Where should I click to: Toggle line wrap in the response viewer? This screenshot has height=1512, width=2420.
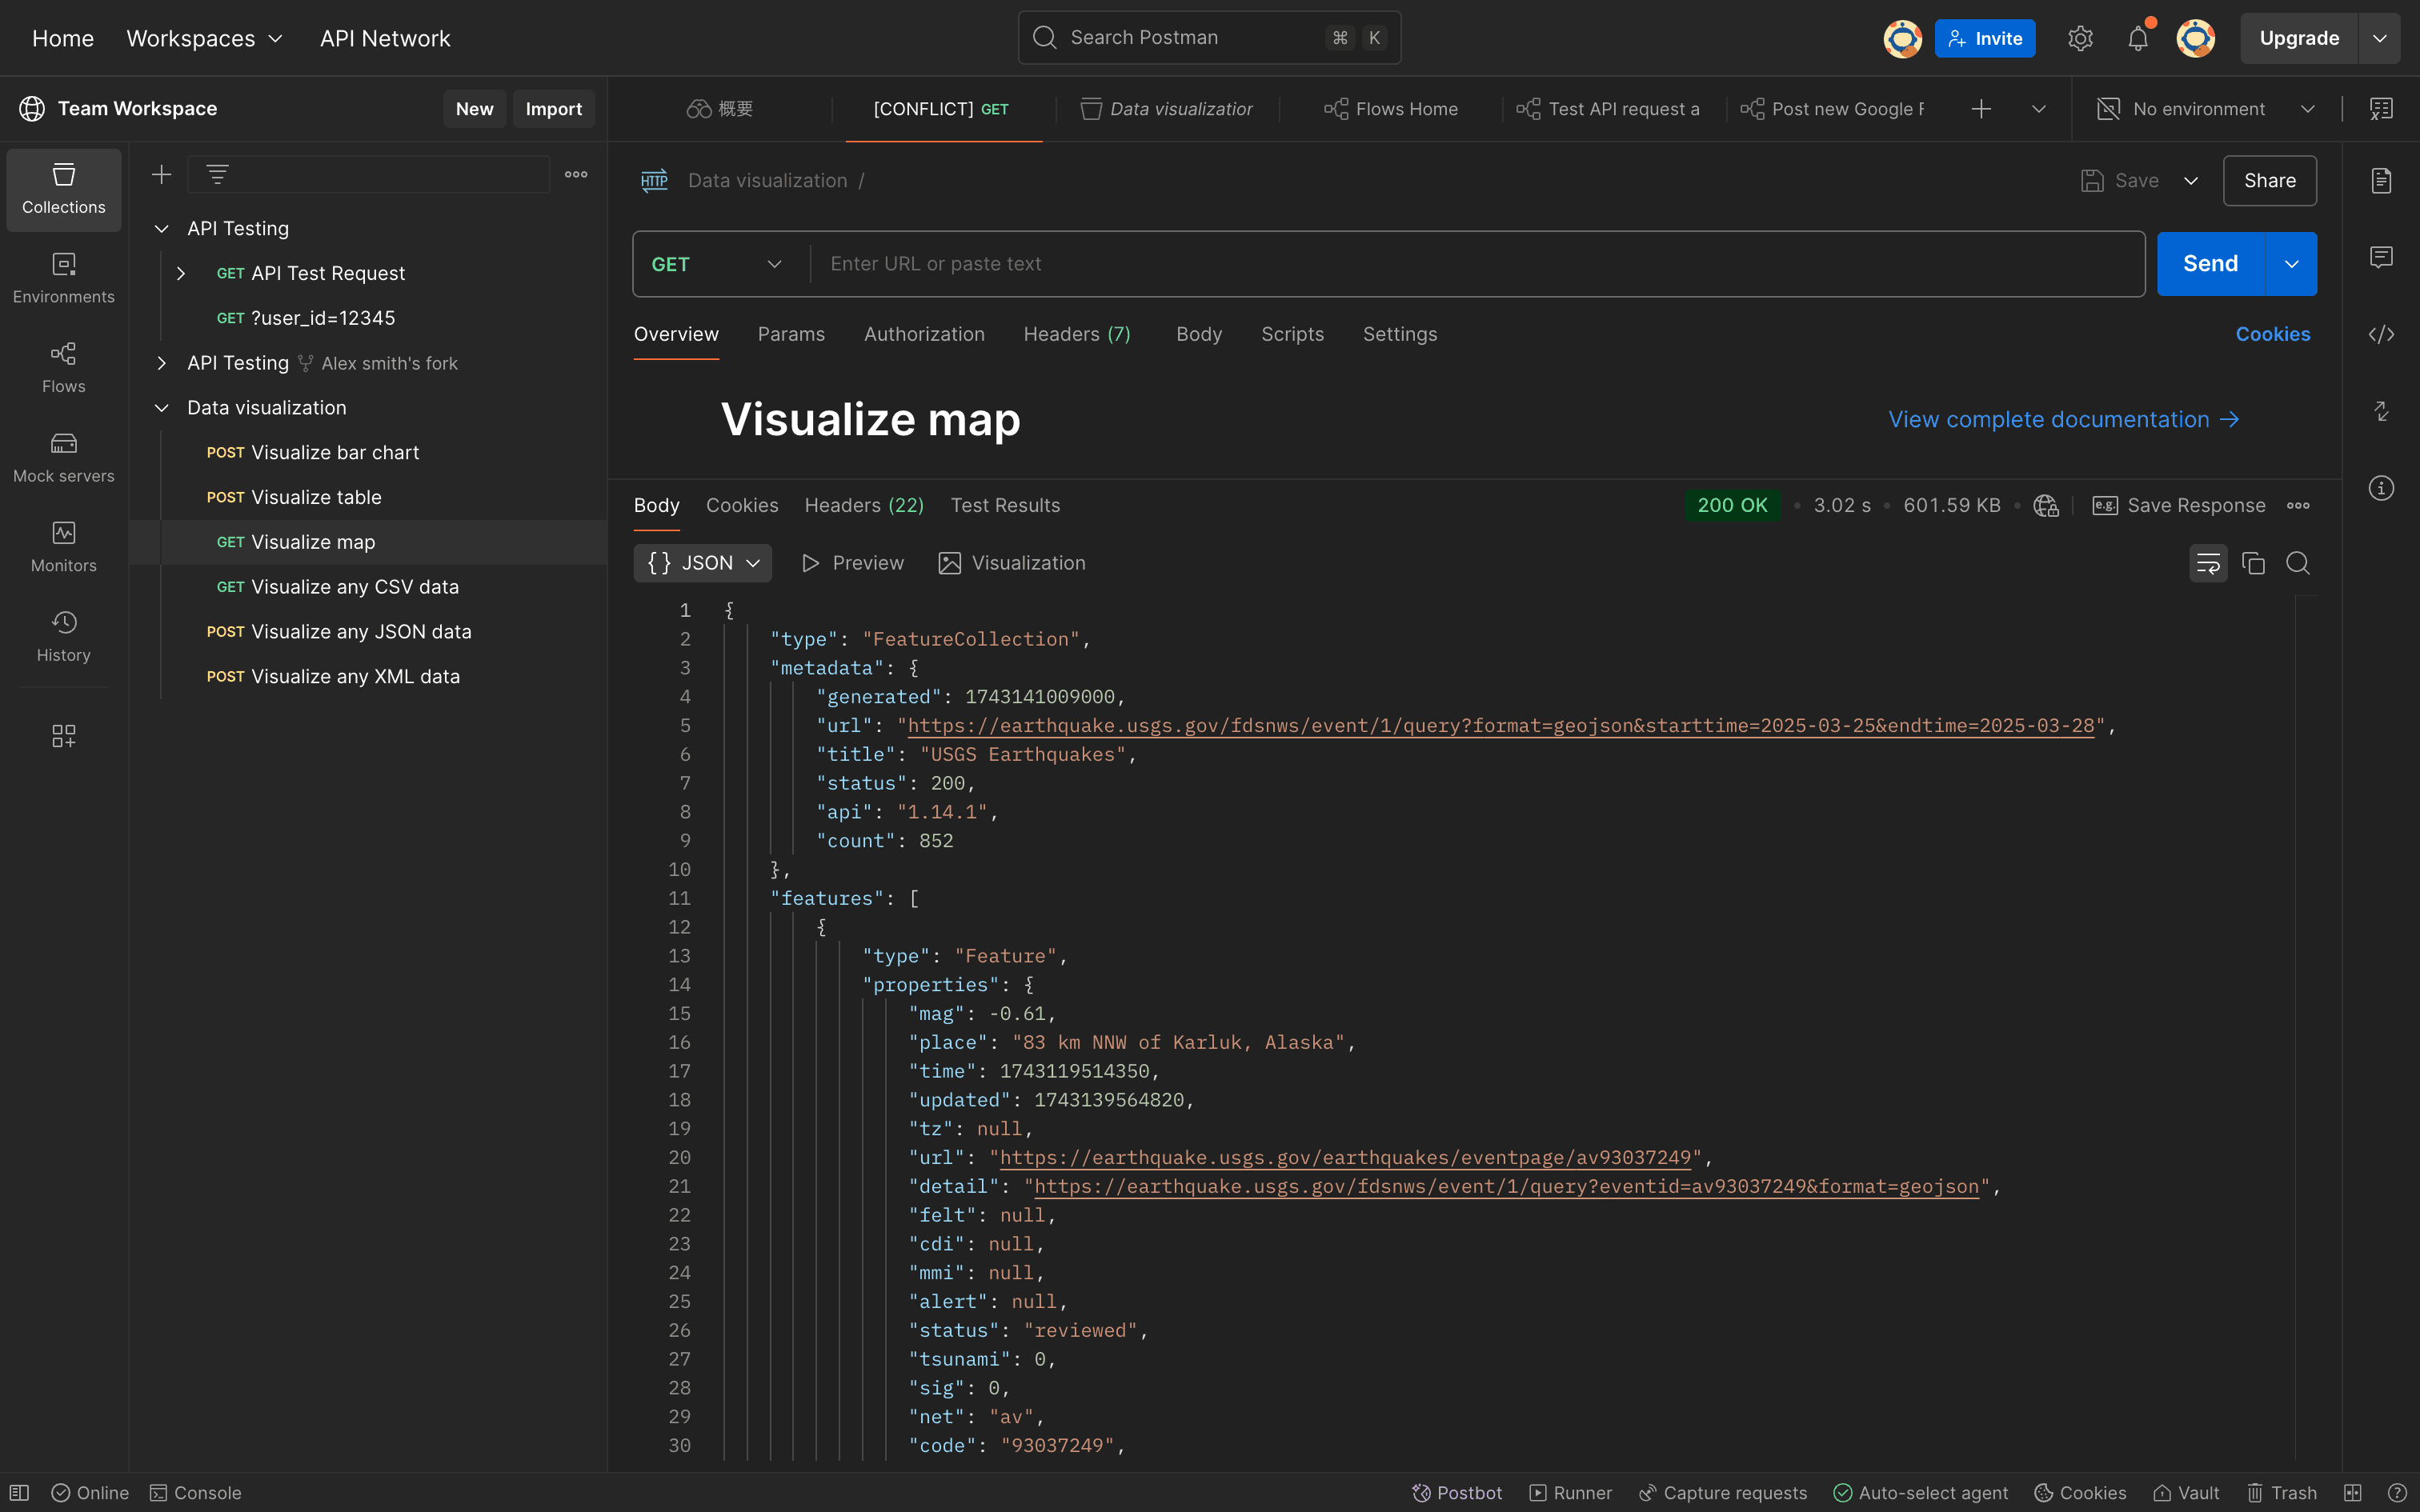click(x=2208, y=563)
